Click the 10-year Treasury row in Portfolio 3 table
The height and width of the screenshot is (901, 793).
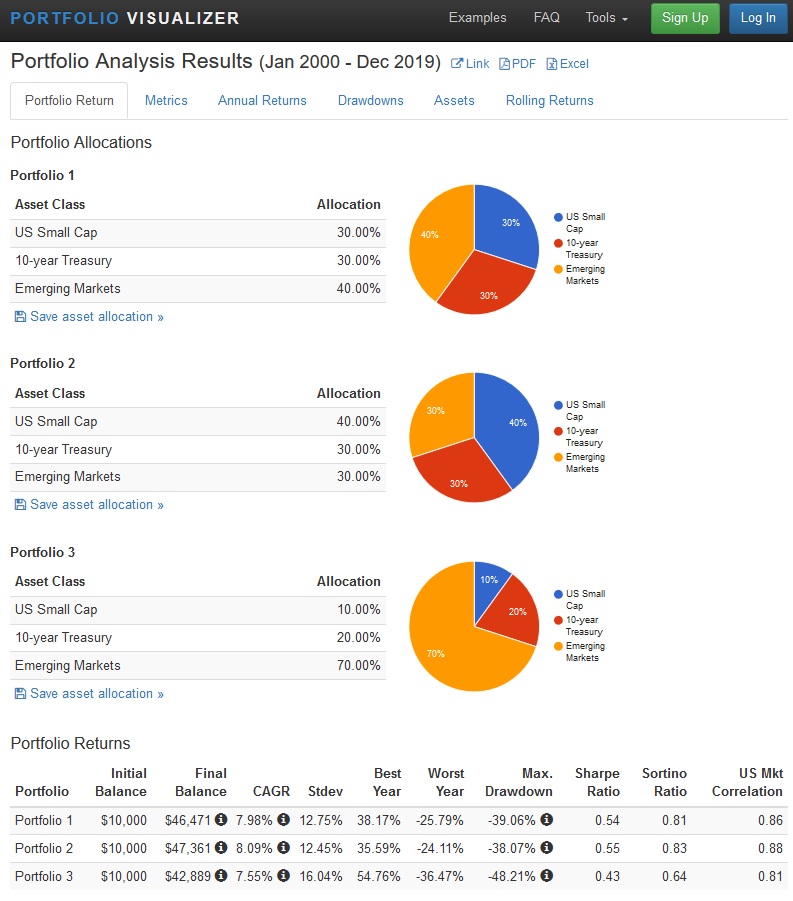pyautogui.click(x=198, y=638)
